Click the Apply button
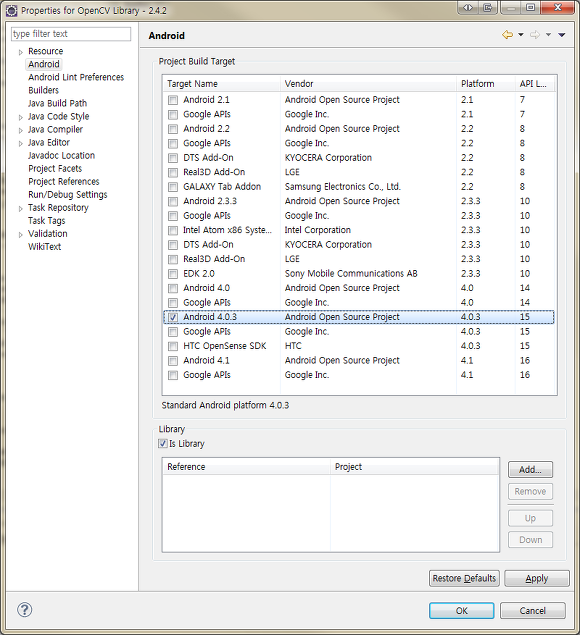The image size is (580, 635). click(537, 578)
